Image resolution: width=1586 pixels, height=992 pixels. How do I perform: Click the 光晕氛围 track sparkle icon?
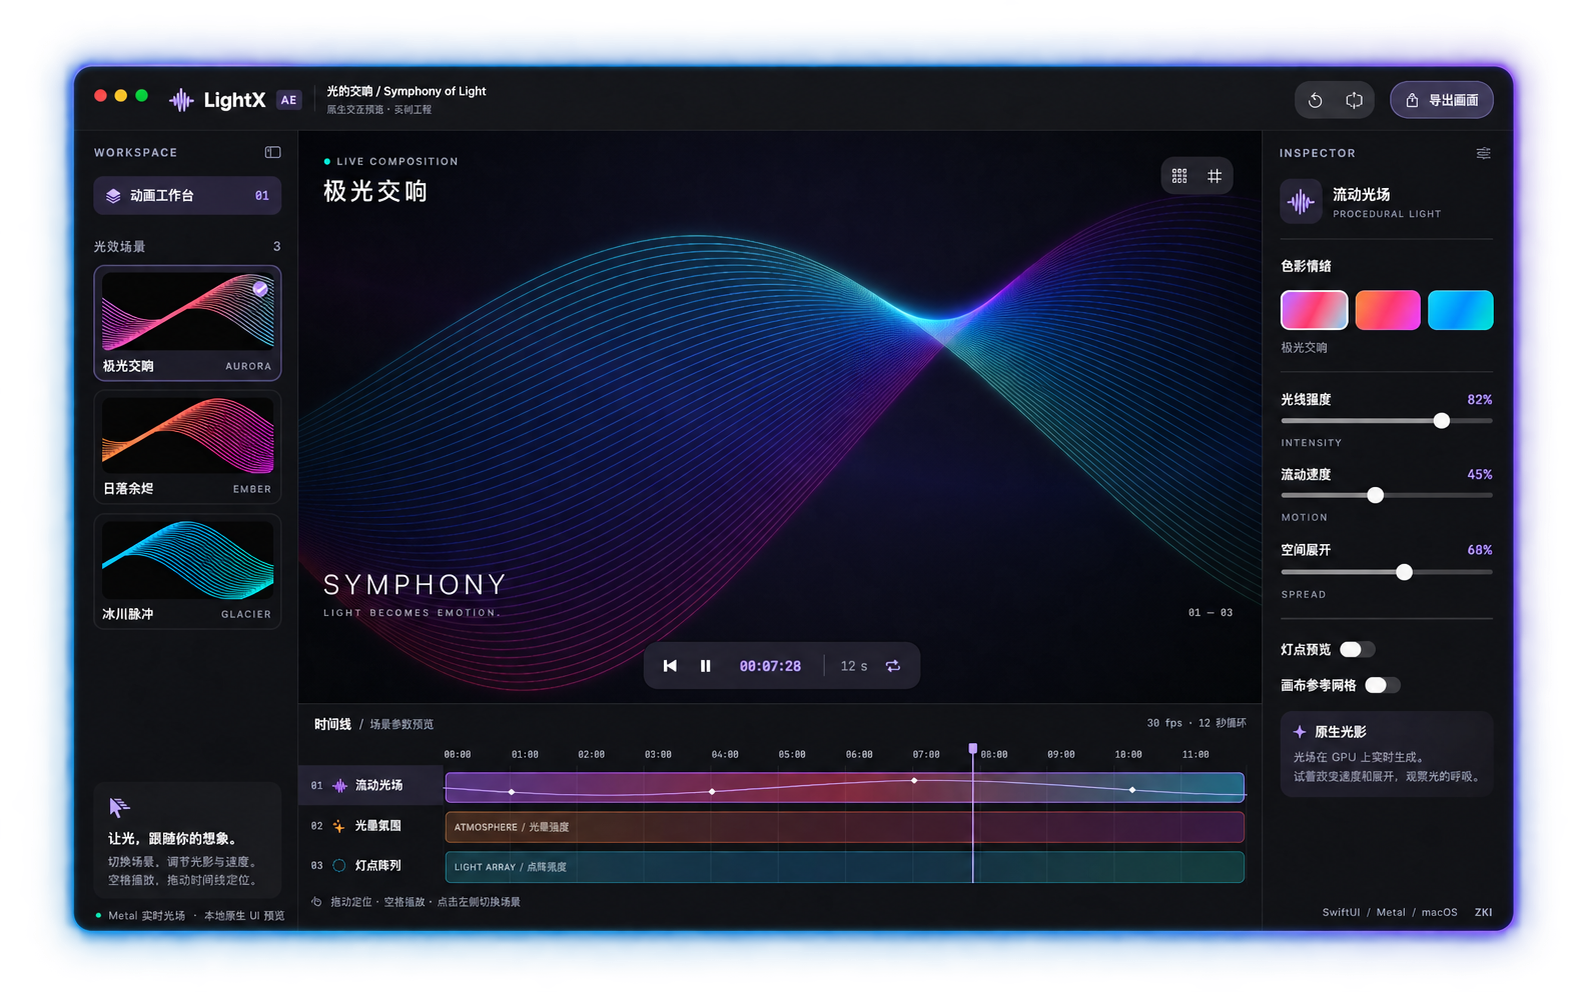click(339, 826)
